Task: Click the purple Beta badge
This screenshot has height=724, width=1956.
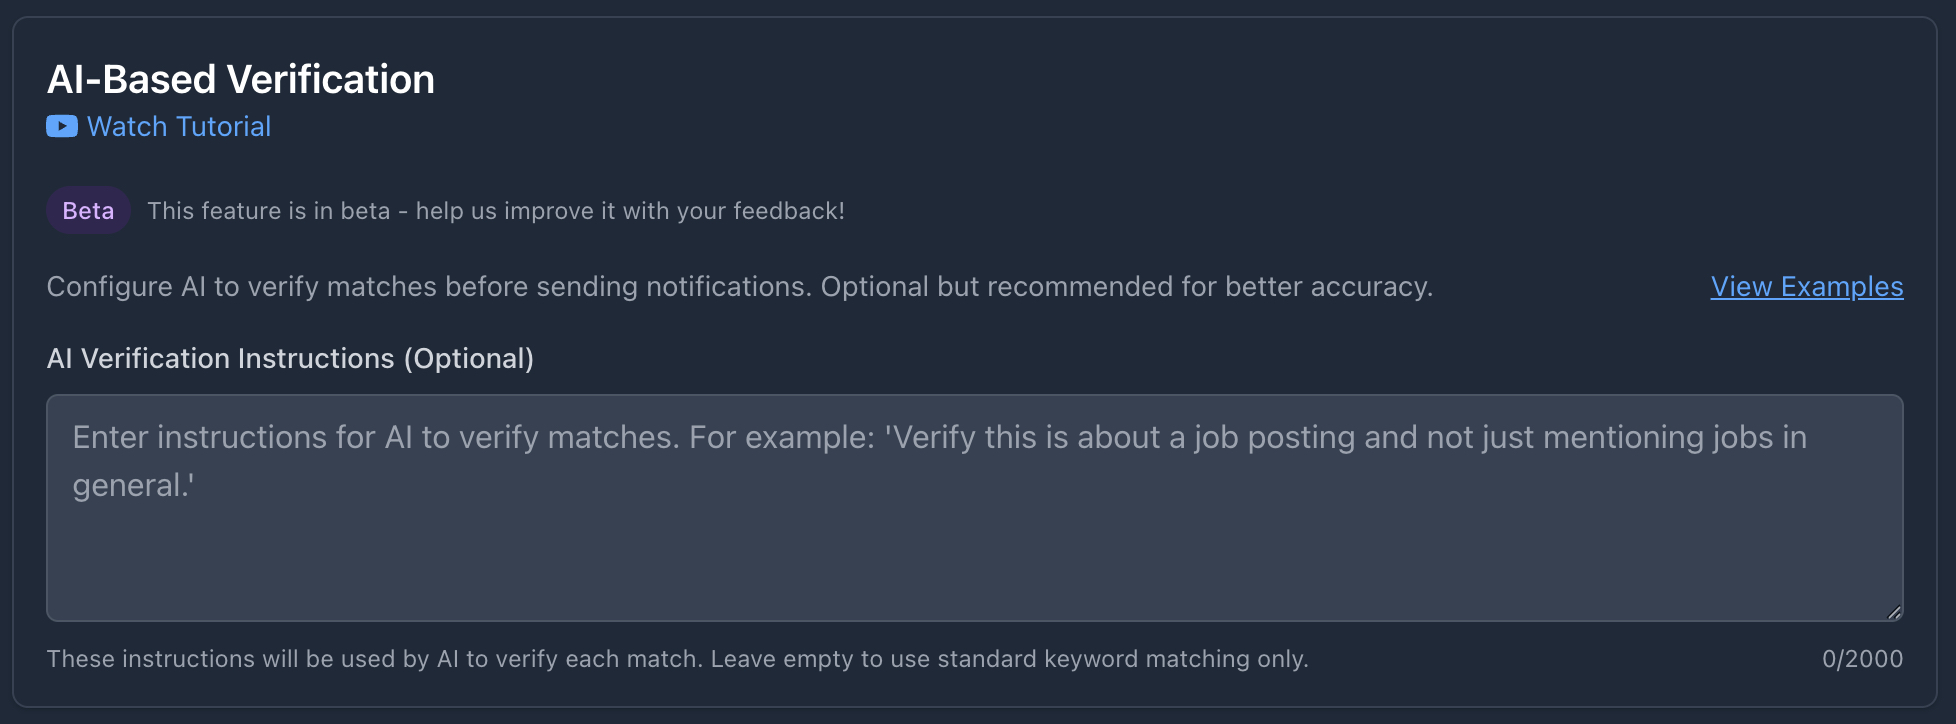Action: [x=88, y=211]
